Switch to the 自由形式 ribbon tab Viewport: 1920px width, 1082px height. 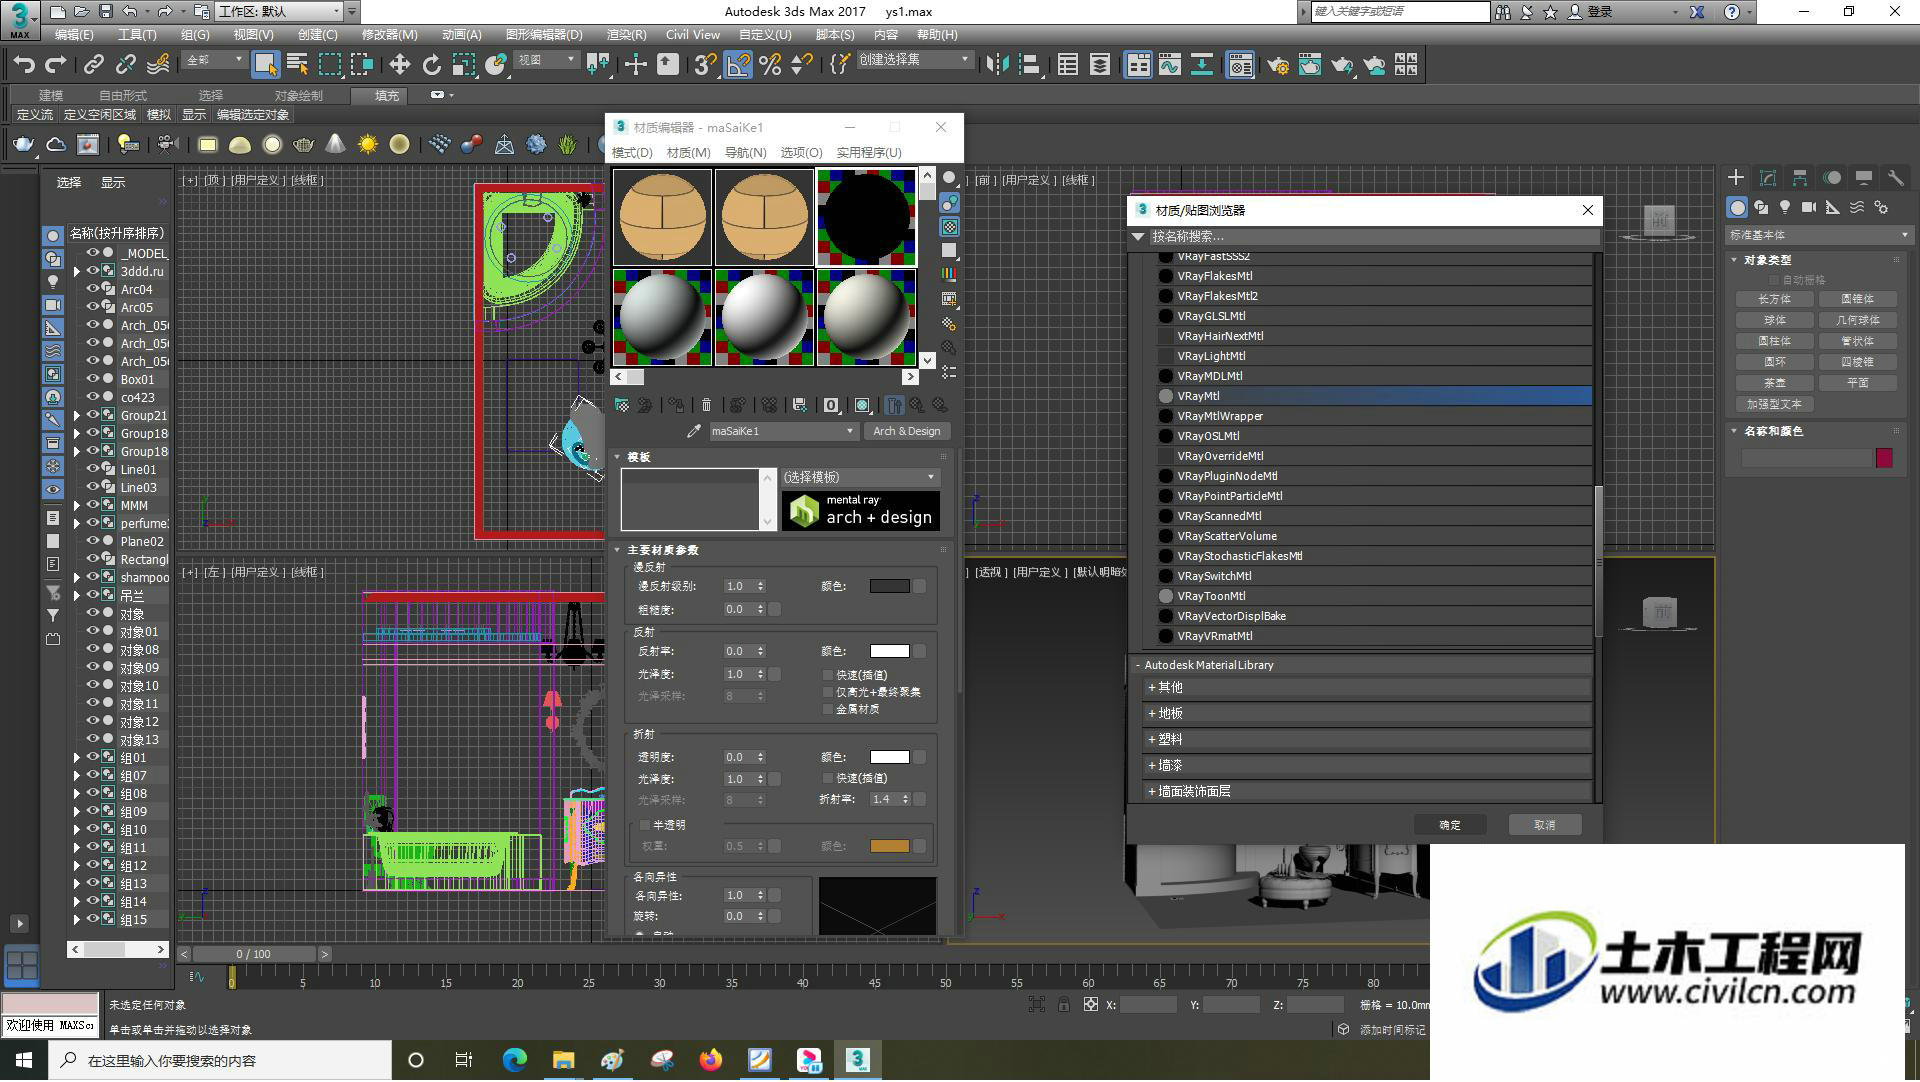pyautogui.click(x=123, y=95)
